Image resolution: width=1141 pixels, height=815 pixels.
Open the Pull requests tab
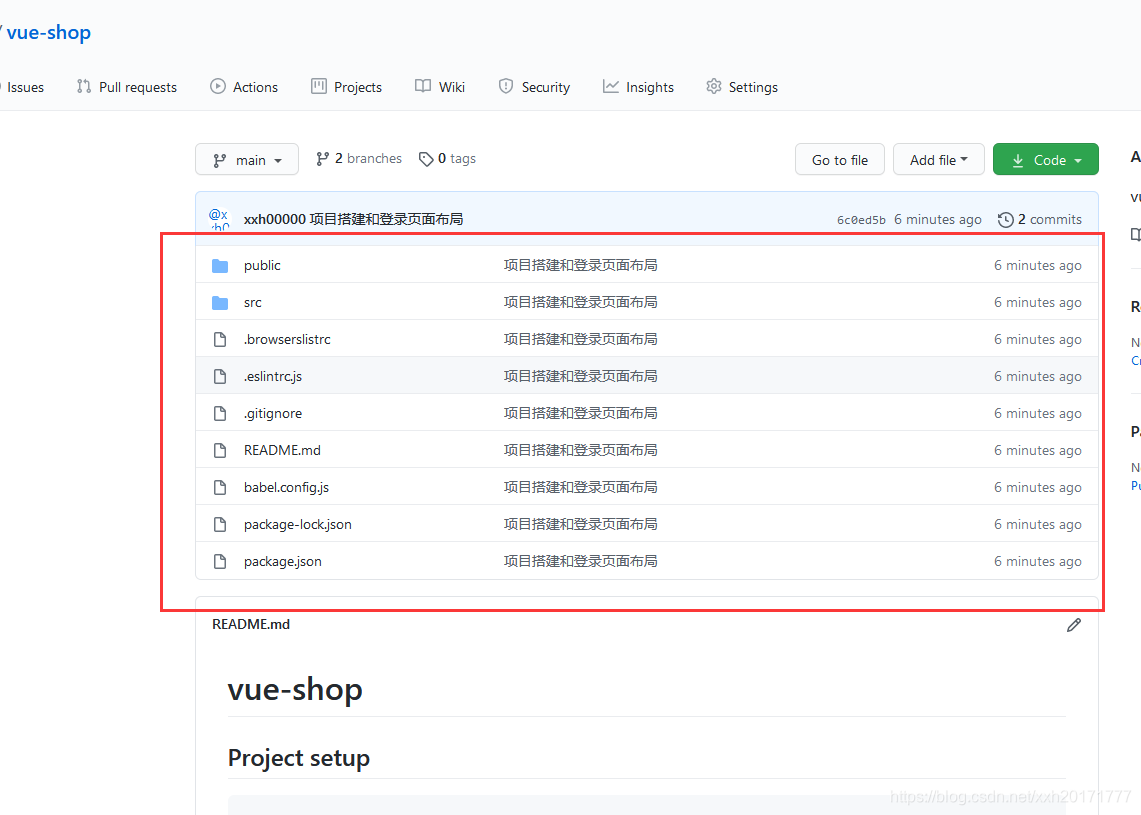(x=127, y=87)
